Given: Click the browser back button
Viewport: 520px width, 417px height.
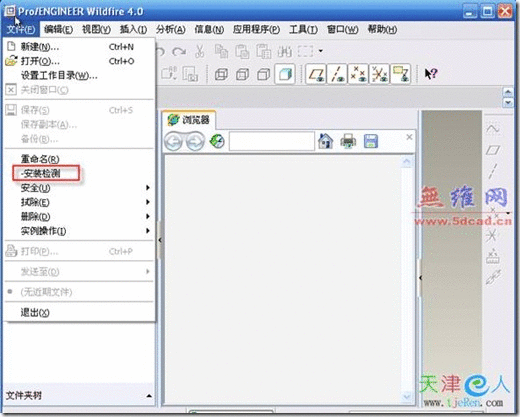Looking at the screenshot, I should (173, 142).
